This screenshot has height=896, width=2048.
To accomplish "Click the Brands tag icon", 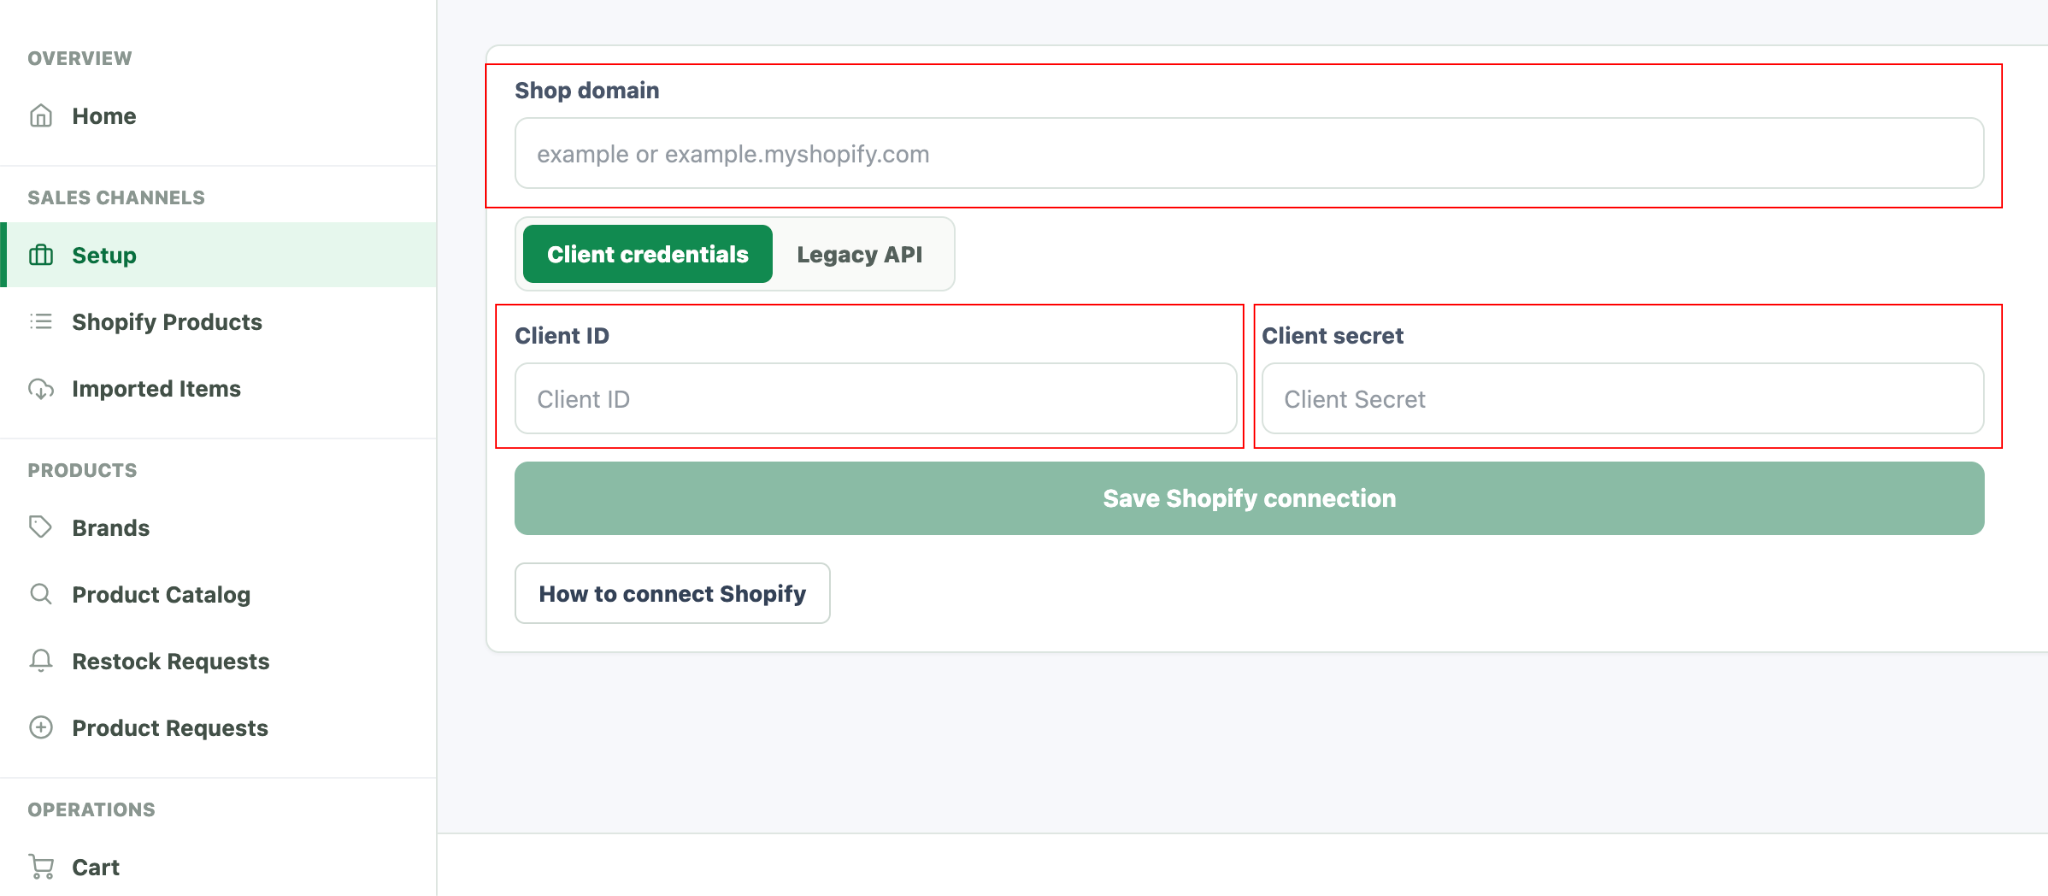I will [41, 527].
